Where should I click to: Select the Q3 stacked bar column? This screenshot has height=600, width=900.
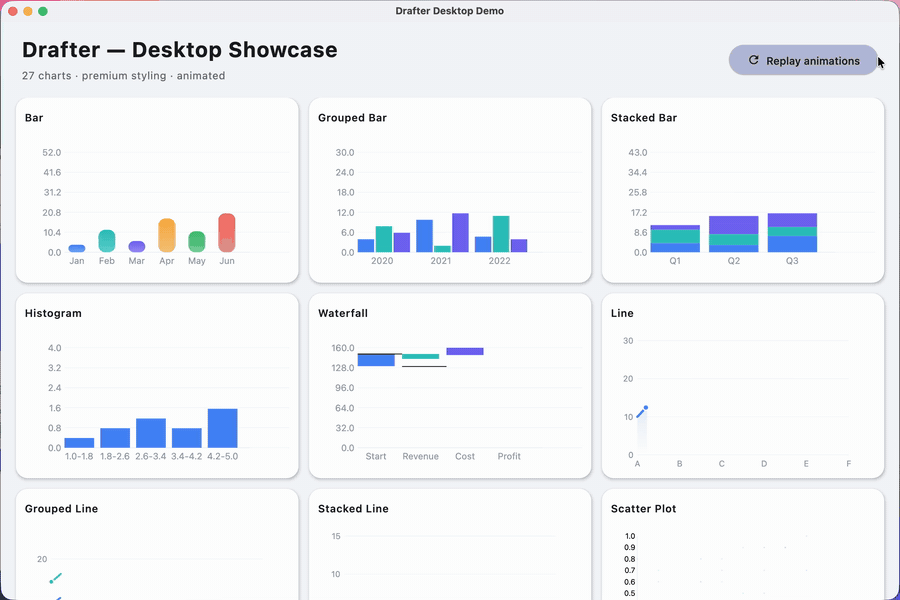pyautogui.click(x=792, y=233)
